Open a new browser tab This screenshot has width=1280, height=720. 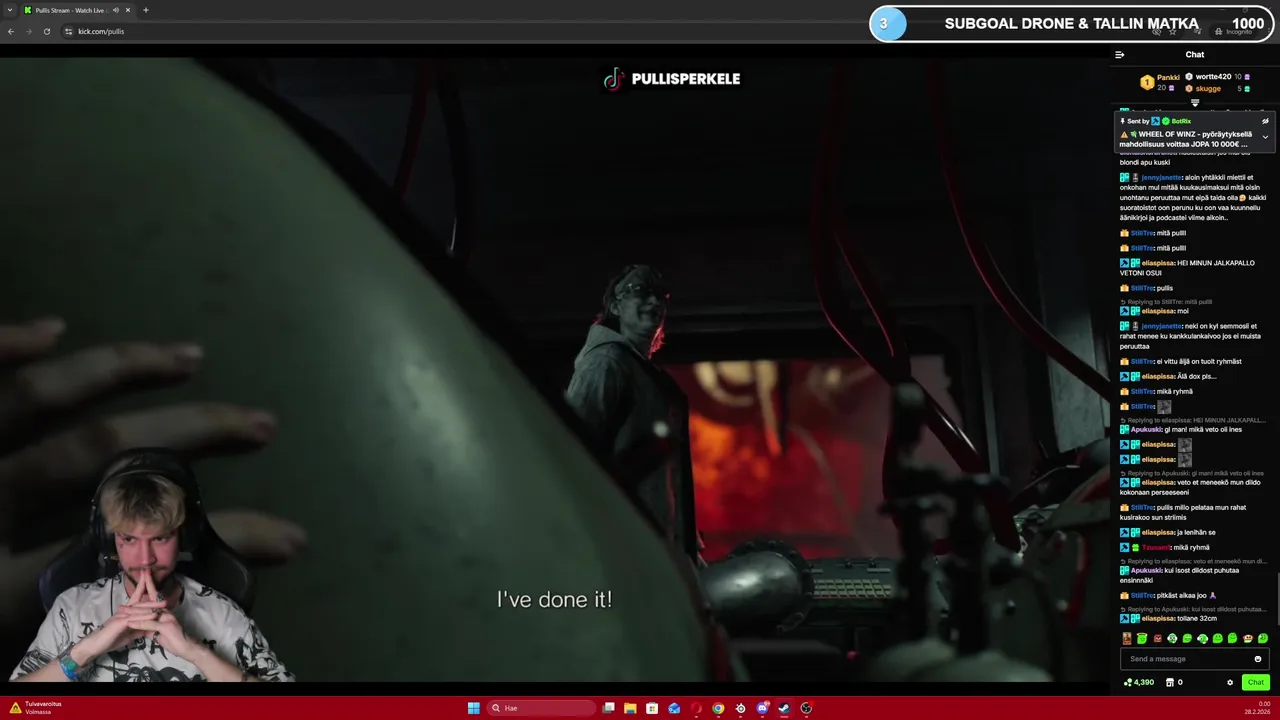(x=145, y=10)
